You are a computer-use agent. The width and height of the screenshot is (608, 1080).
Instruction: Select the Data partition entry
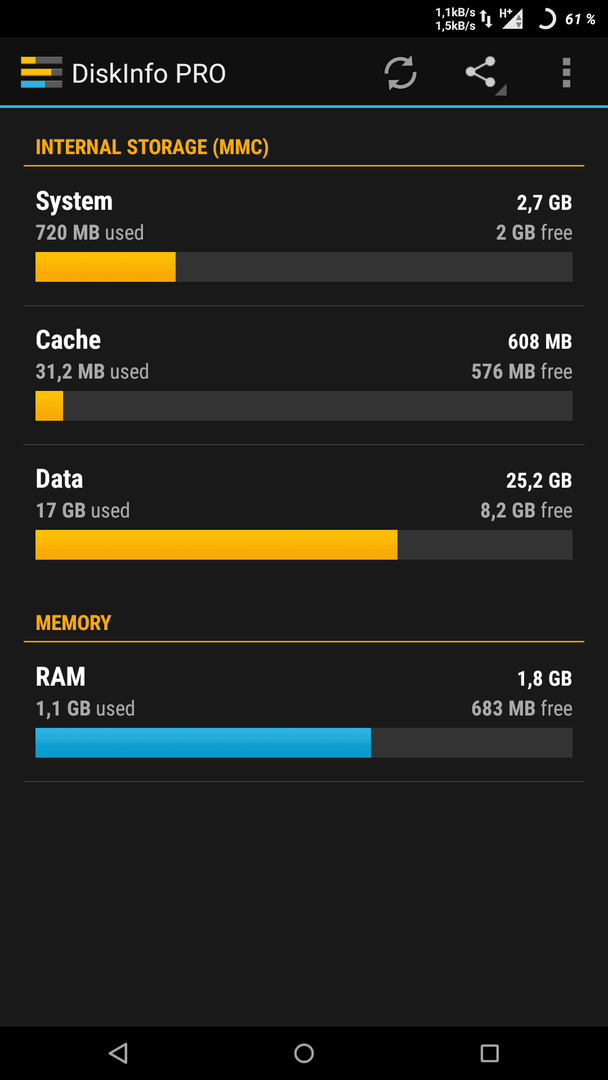[304, 515]
